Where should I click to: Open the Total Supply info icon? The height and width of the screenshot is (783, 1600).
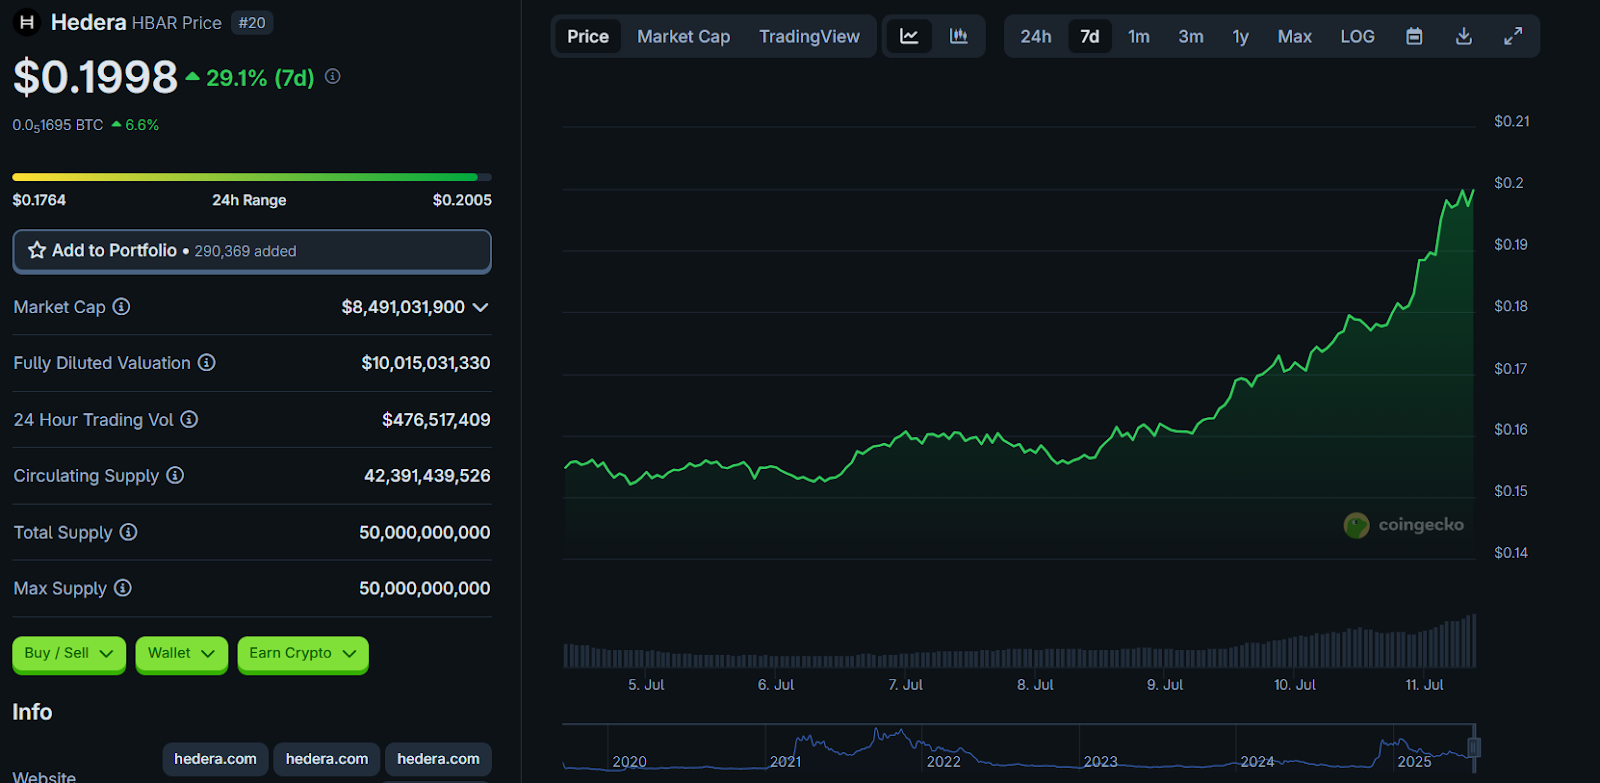pyautogui.click(x=128, y=532)
